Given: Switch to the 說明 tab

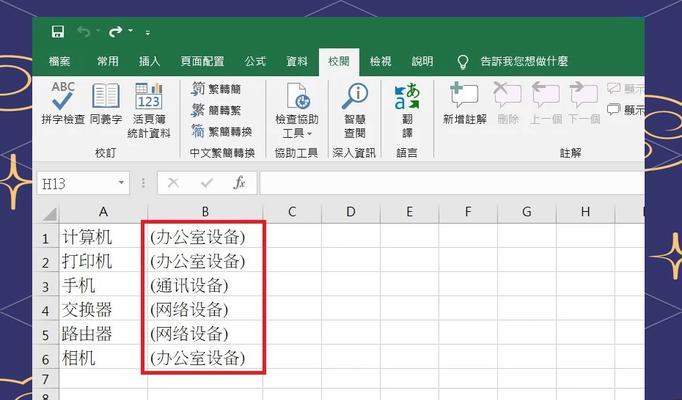Looking at the screenshot, I should pos(422,61).
